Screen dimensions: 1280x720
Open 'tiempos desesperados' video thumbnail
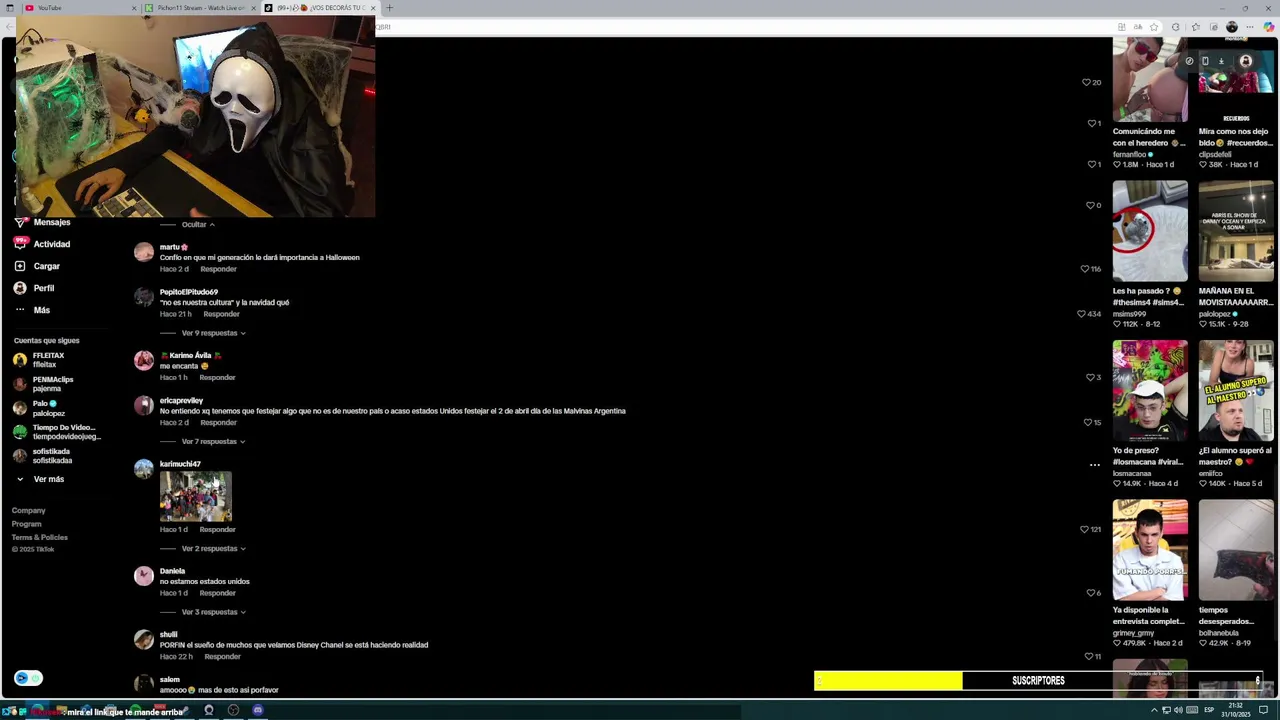tap(1236, 550)
